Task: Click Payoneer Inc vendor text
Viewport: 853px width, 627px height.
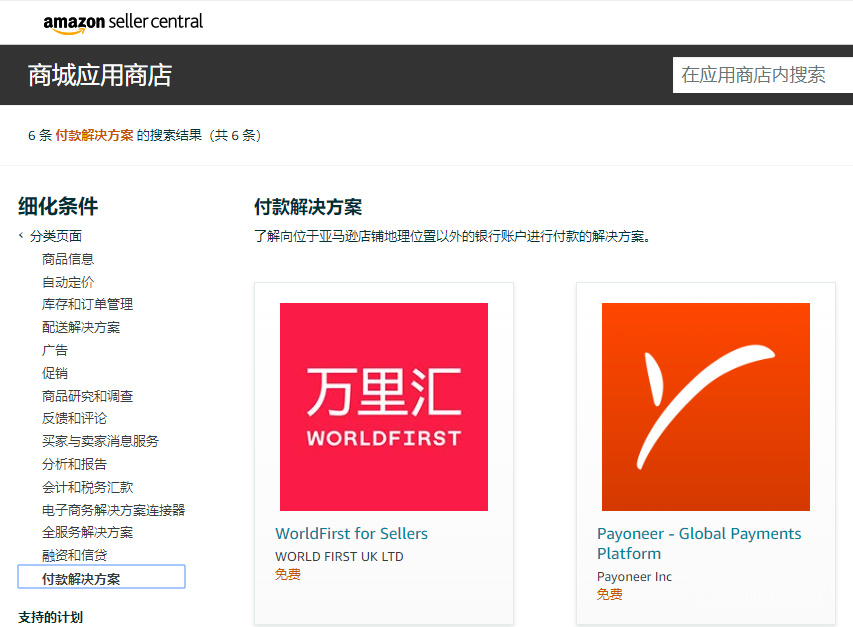Action: (634, 576)
